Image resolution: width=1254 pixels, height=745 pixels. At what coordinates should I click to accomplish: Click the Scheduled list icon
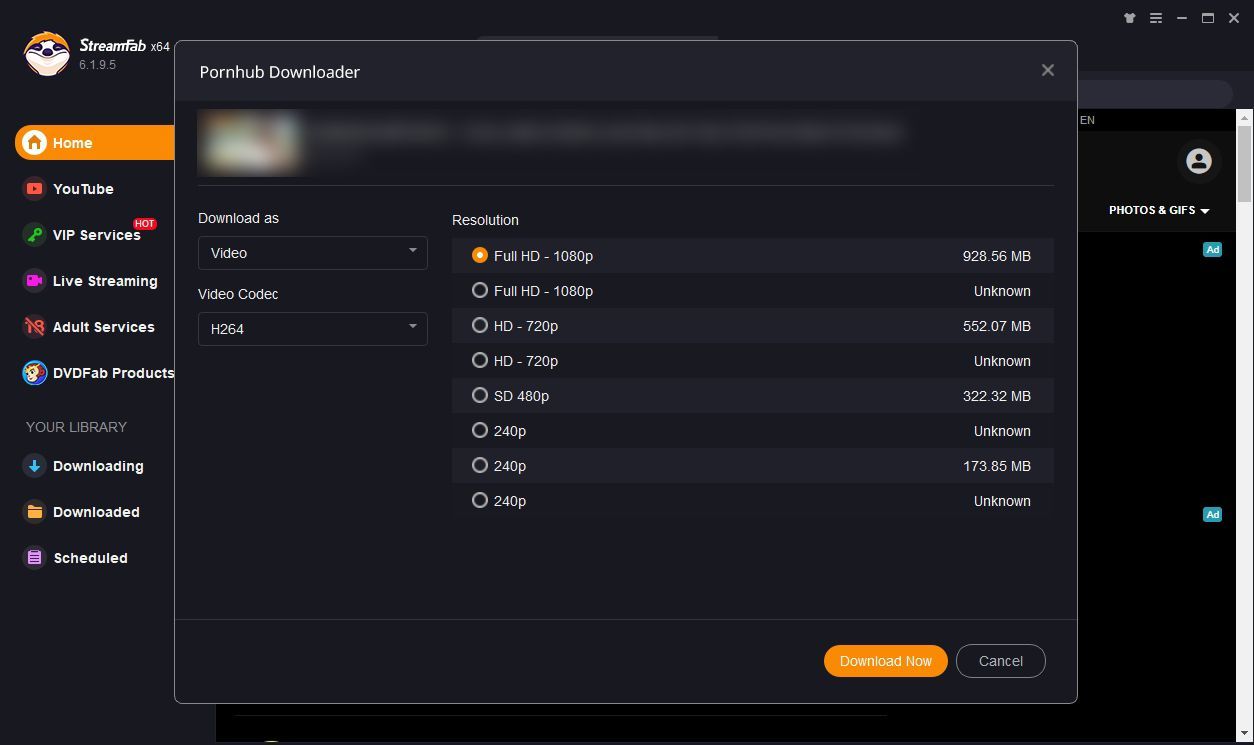click(35, 558)
